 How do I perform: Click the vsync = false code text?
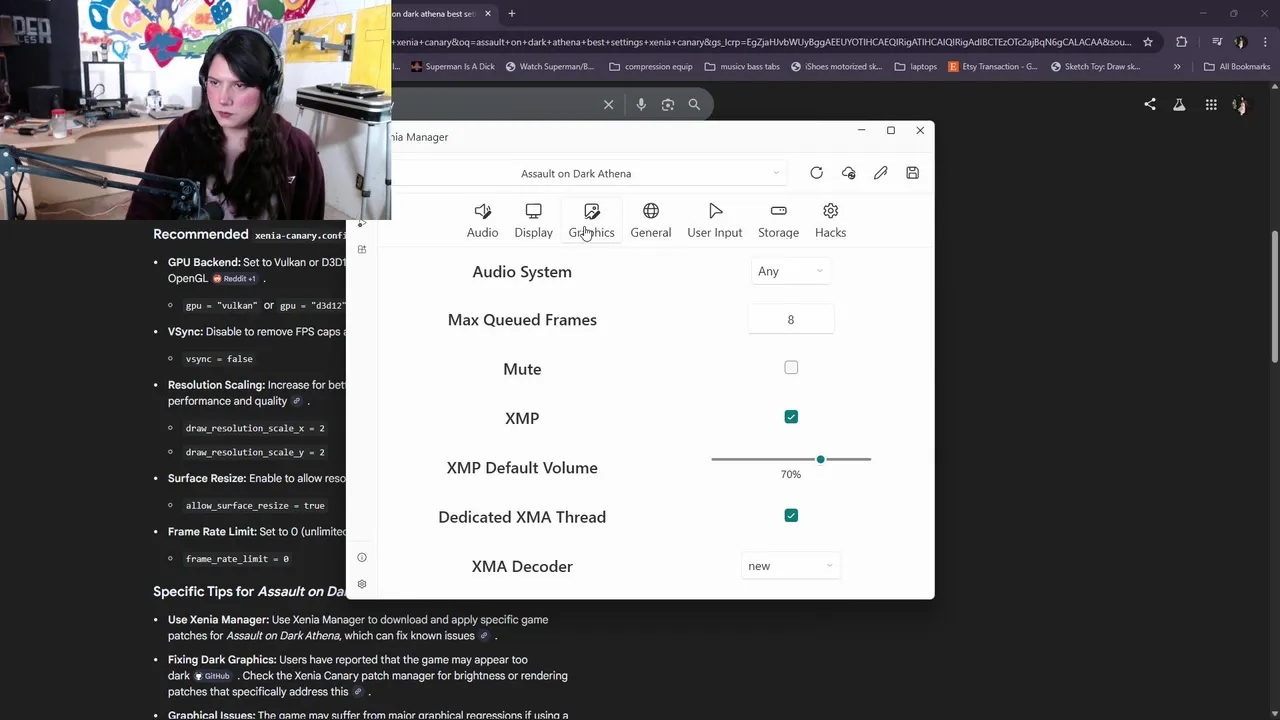coord(219,359)
